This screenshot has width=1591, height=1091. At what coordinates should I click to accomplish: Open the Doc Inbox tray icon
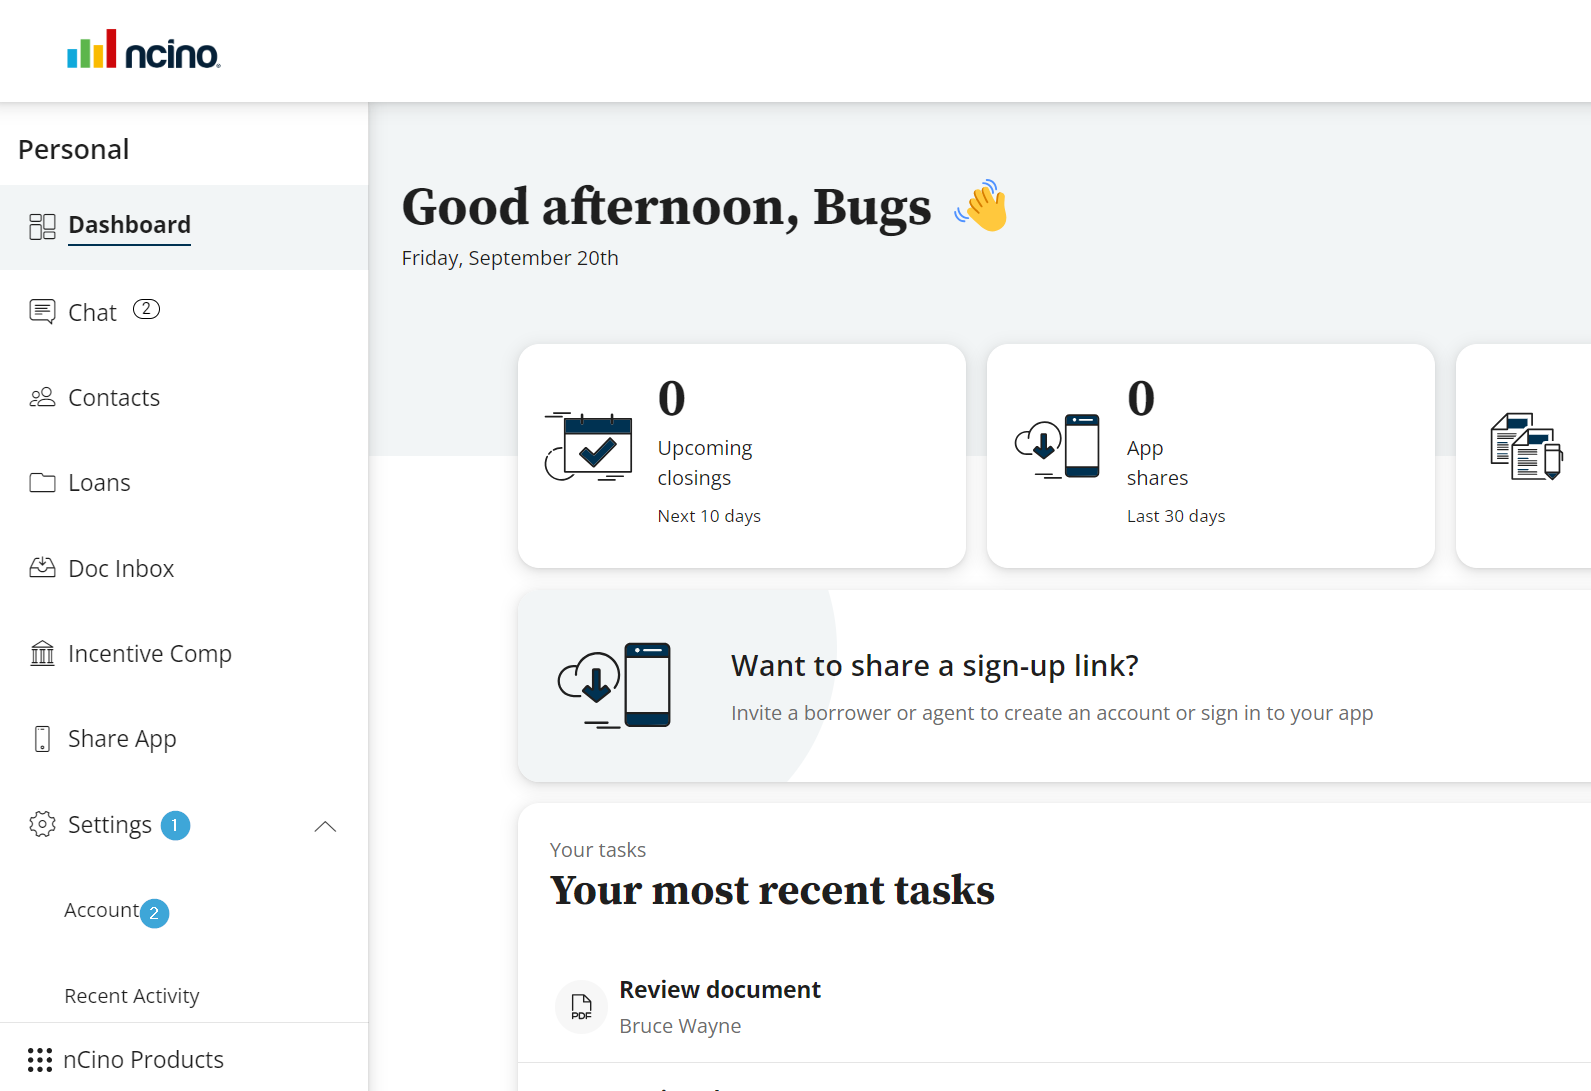pos(42,568)
